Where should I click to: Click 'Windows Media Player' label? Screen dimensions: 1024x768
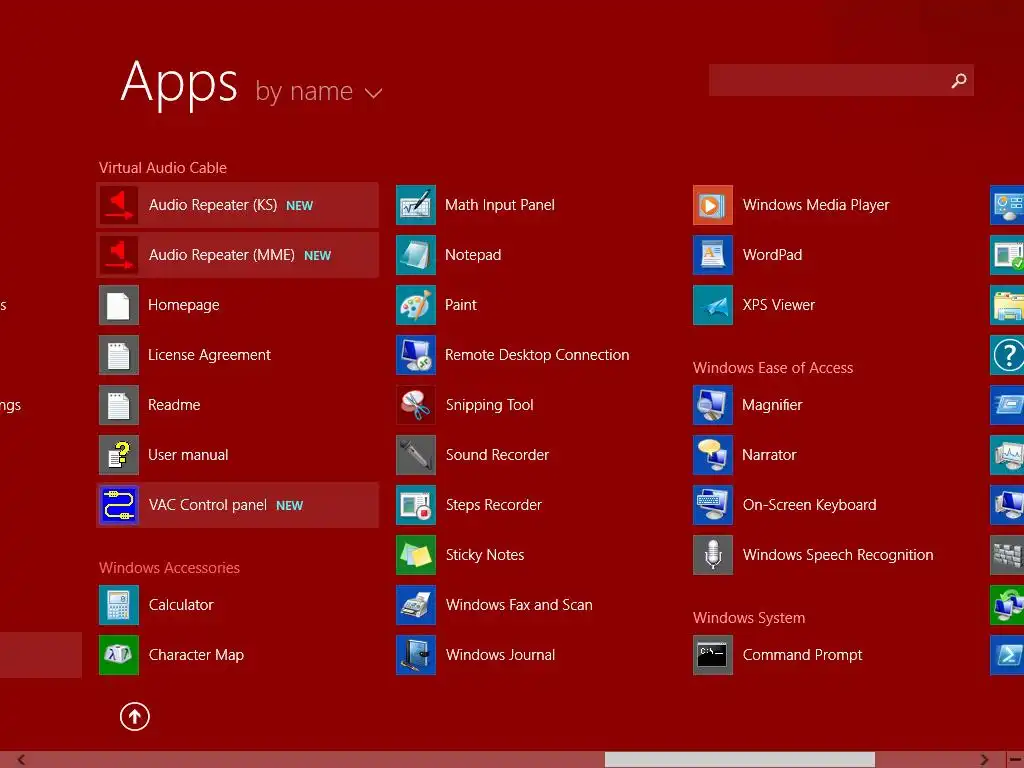coord(816,205)
